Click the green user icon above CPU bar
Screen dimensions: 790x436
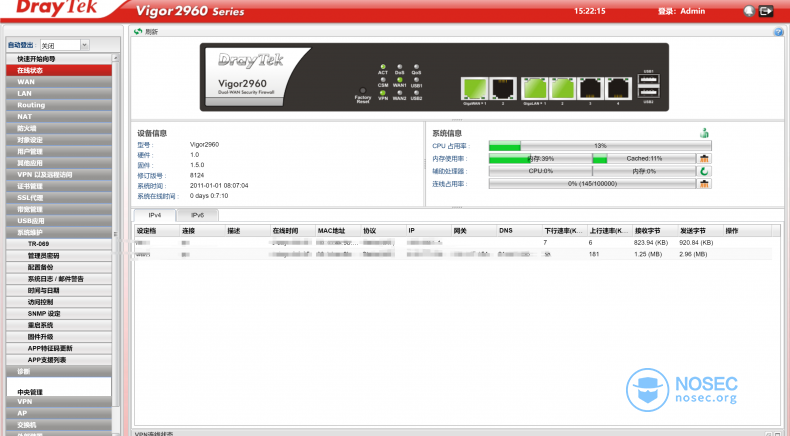point(704,133)
